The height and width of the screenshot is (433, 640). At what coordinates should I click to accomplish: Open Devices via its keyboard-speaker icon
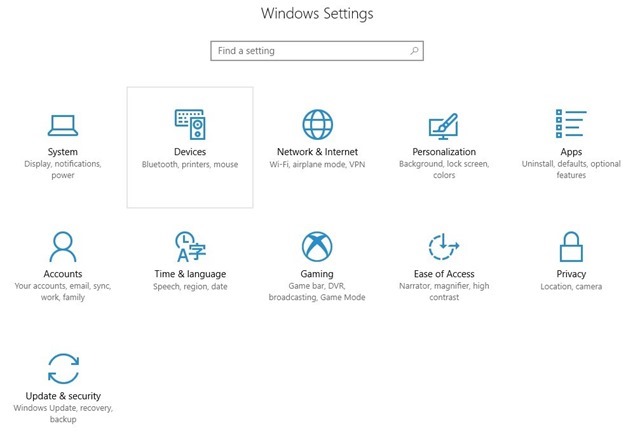coord(190,124)
